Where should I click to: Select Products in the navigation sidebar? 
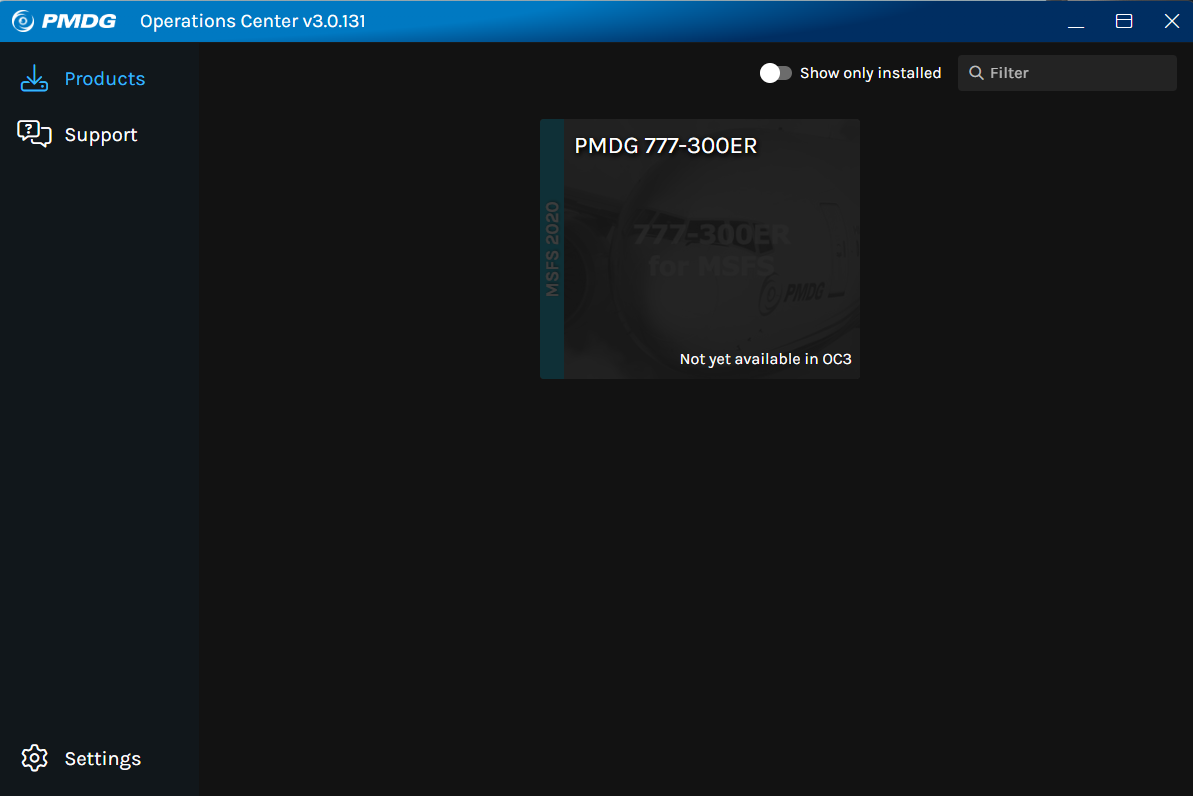click(x=104, y=78)
